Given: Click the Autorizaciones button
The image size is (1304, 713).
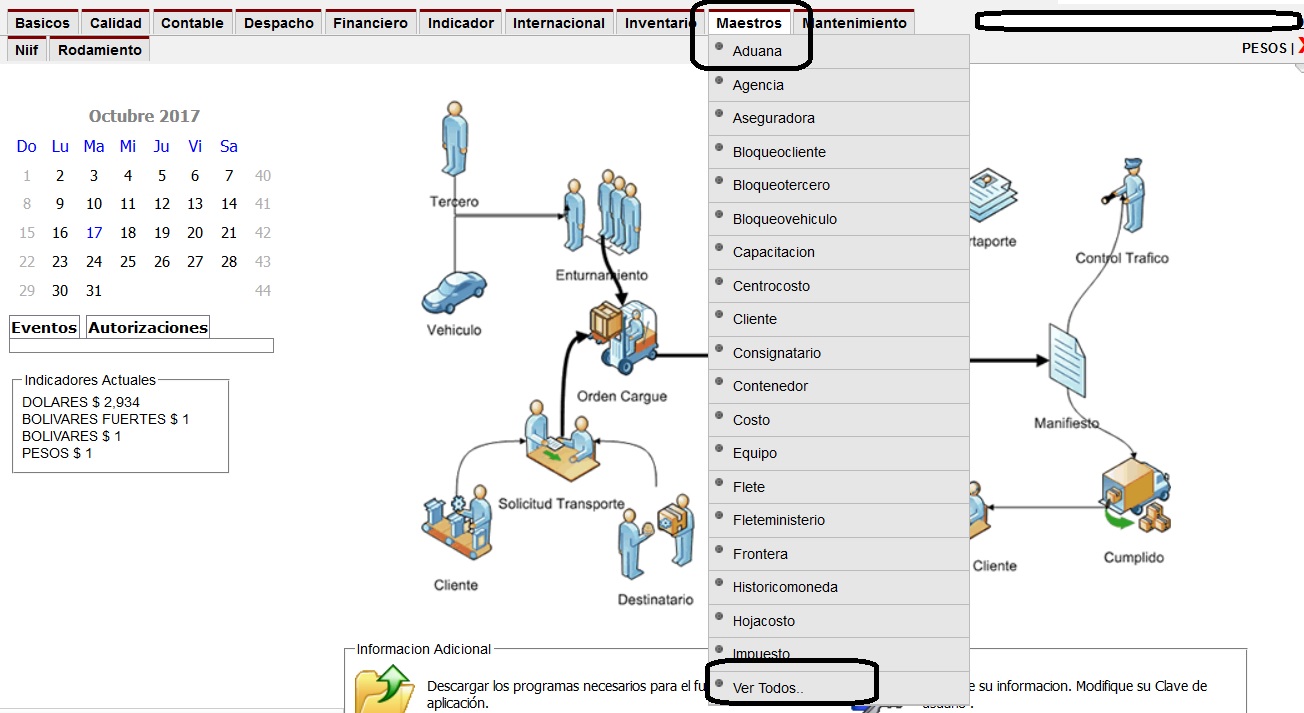Looking at the screenshot, I should 148,327.
